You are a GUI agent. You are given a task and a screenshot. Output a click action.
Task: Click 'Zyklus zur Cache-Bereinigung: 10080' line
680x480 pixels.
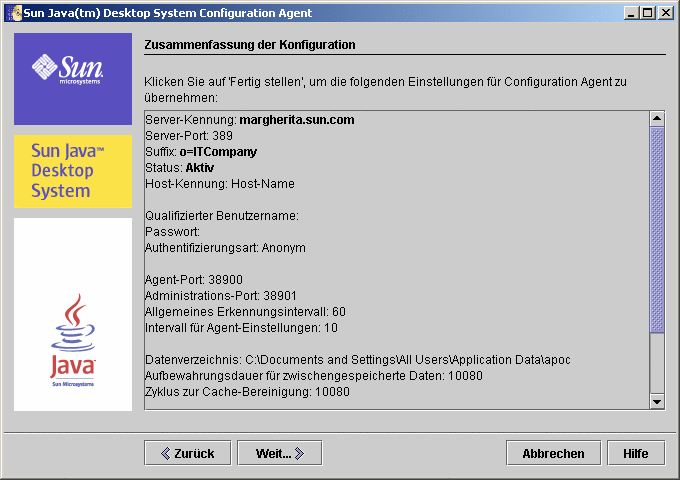tap(247, 392)
